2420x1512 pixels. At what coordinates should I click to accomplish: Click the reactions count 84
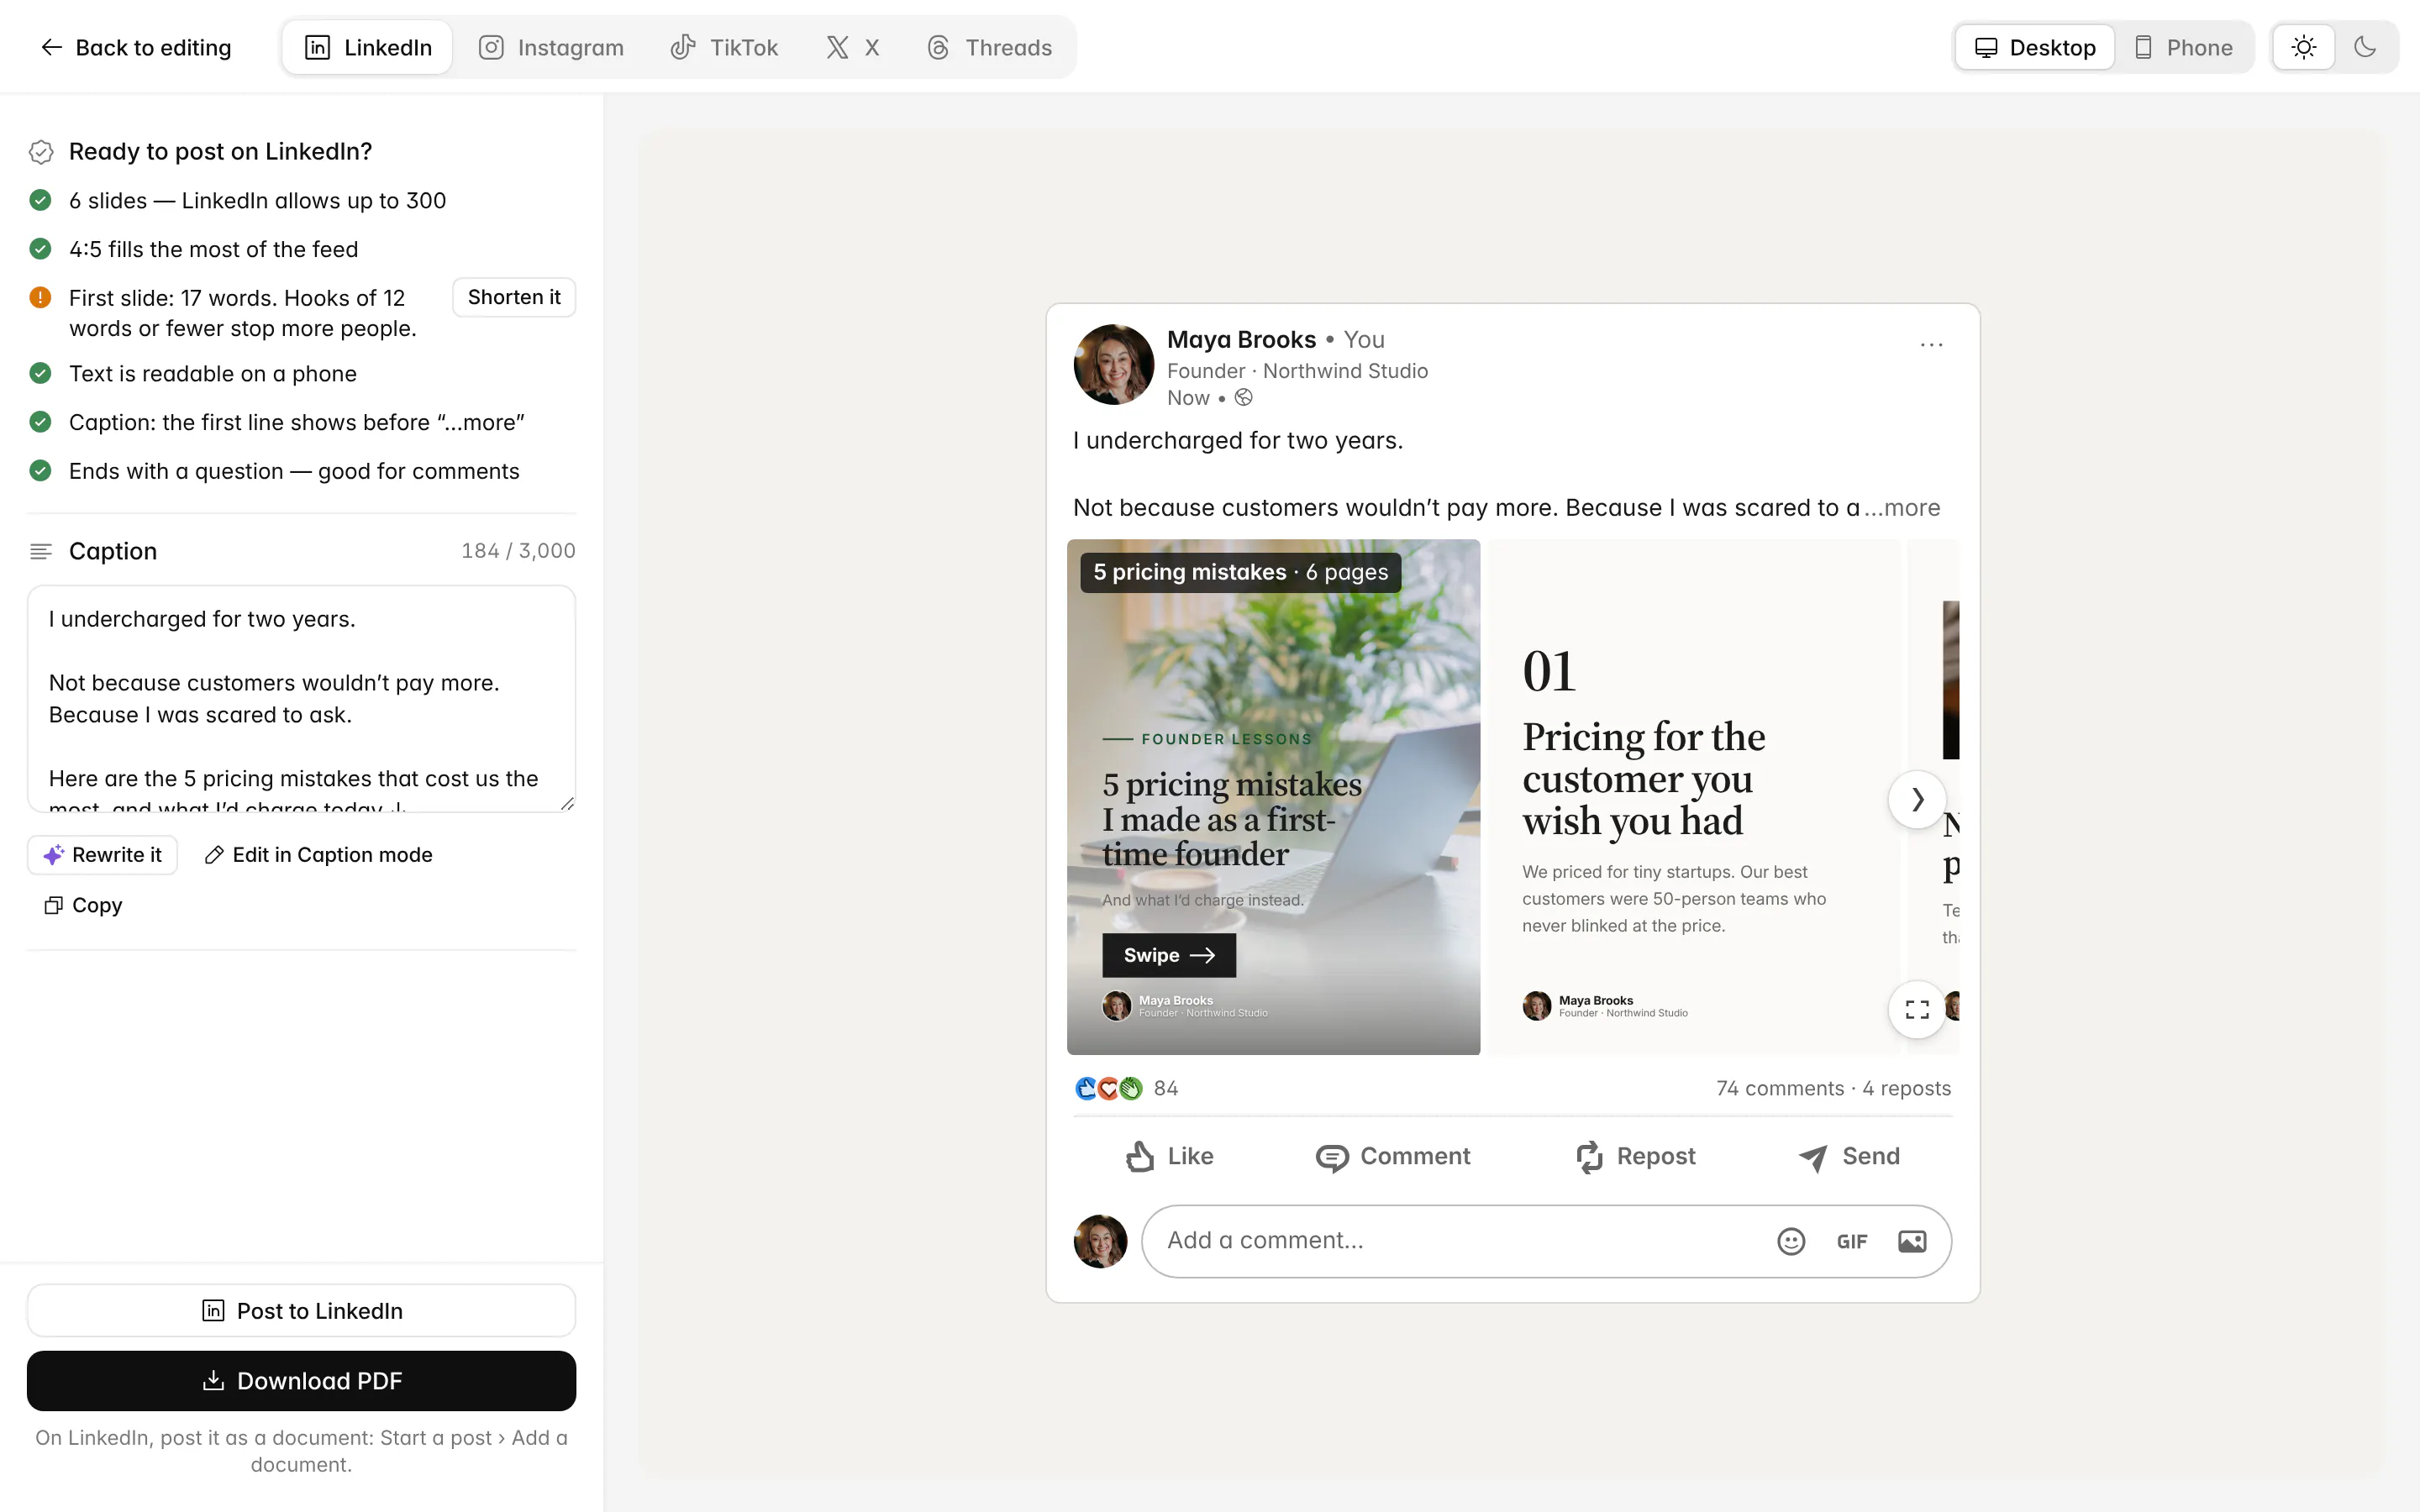[x=1166, y=1088]
